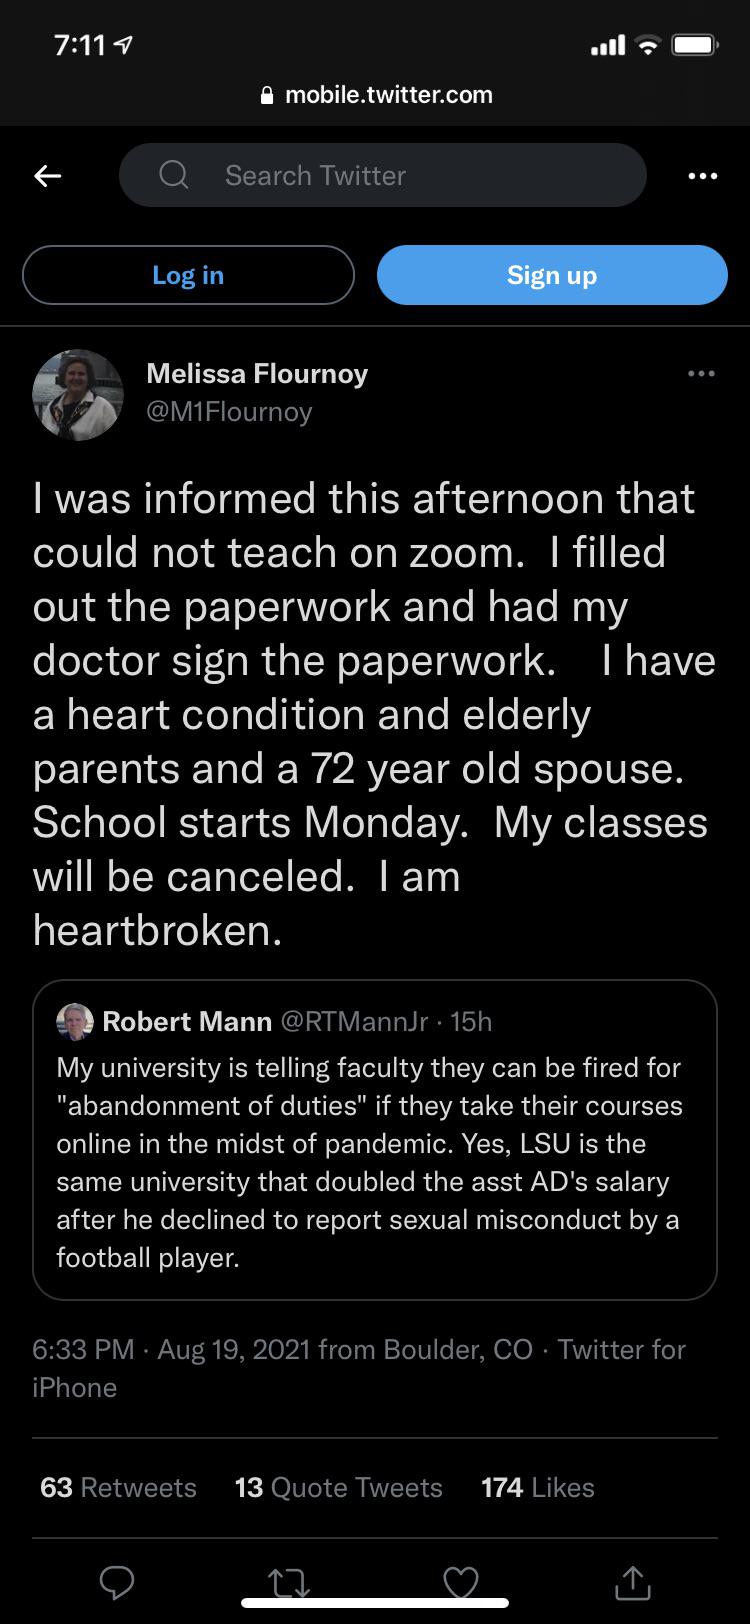Open Melissa Flournoy's profile picture
Viewport: 750px width, 1624px height.
pos(78,395)
